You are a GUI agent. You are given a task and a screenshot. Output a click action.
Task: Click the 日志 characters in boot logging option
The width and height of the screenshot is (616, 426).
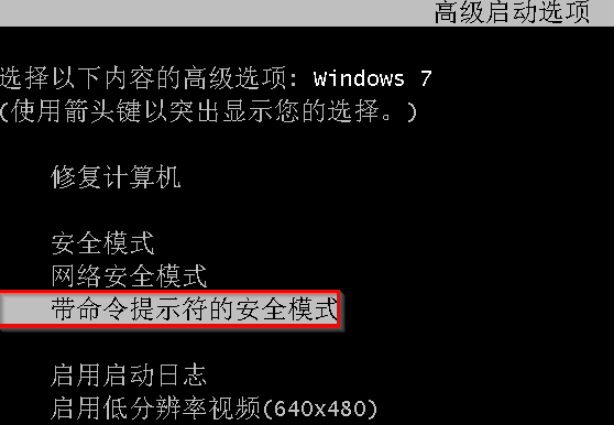pyautogui.click(x=181, y=375)
